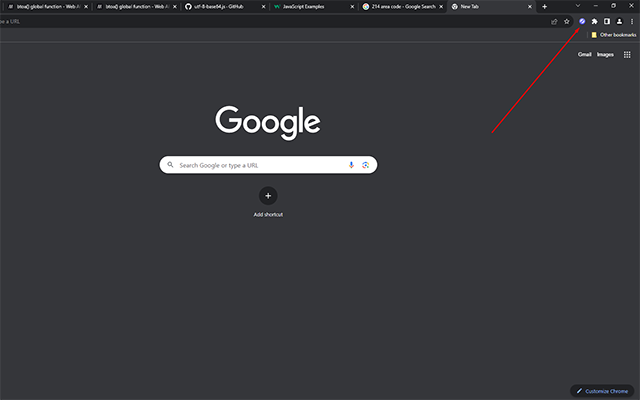Start voice search with the microphone icon
Screen dimensions: 640x400
(x=351, y=165)
